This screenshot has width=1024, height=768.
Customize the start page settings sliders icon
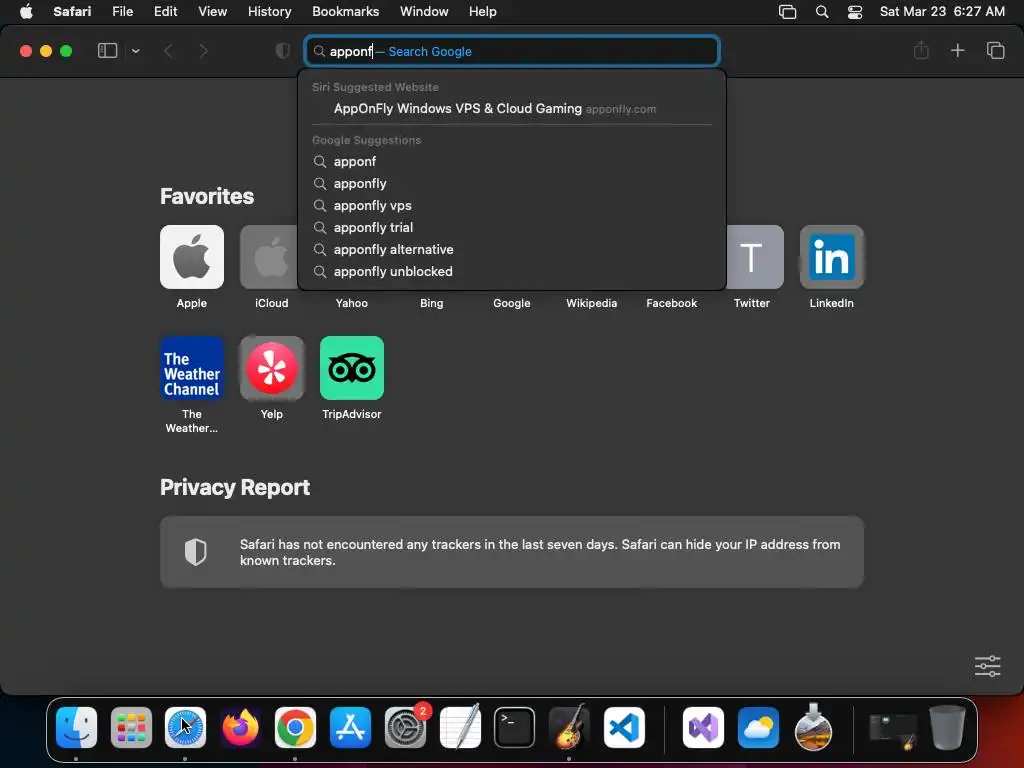tap(987, 666)
